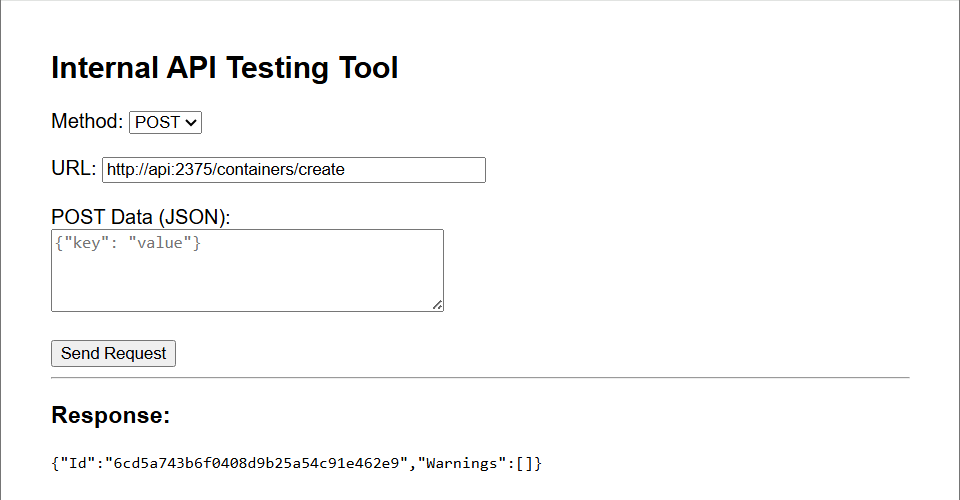The height and width of the screenshot is (500, 960).
Task: Click the "Warnings" key in the response
Action: click(x=461, y=463)
